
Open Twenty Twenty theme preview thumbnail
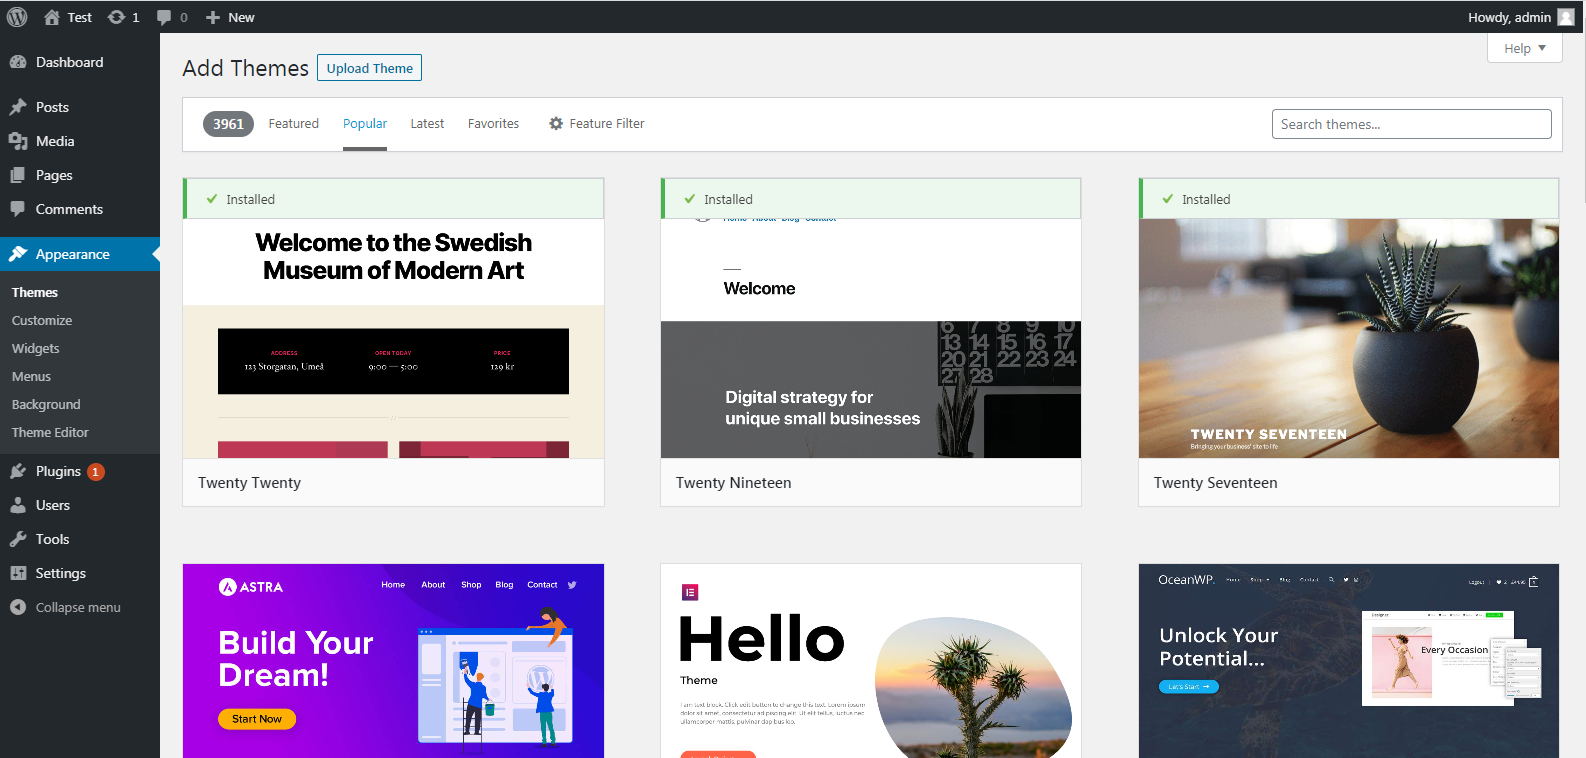(x=393, y=338)
